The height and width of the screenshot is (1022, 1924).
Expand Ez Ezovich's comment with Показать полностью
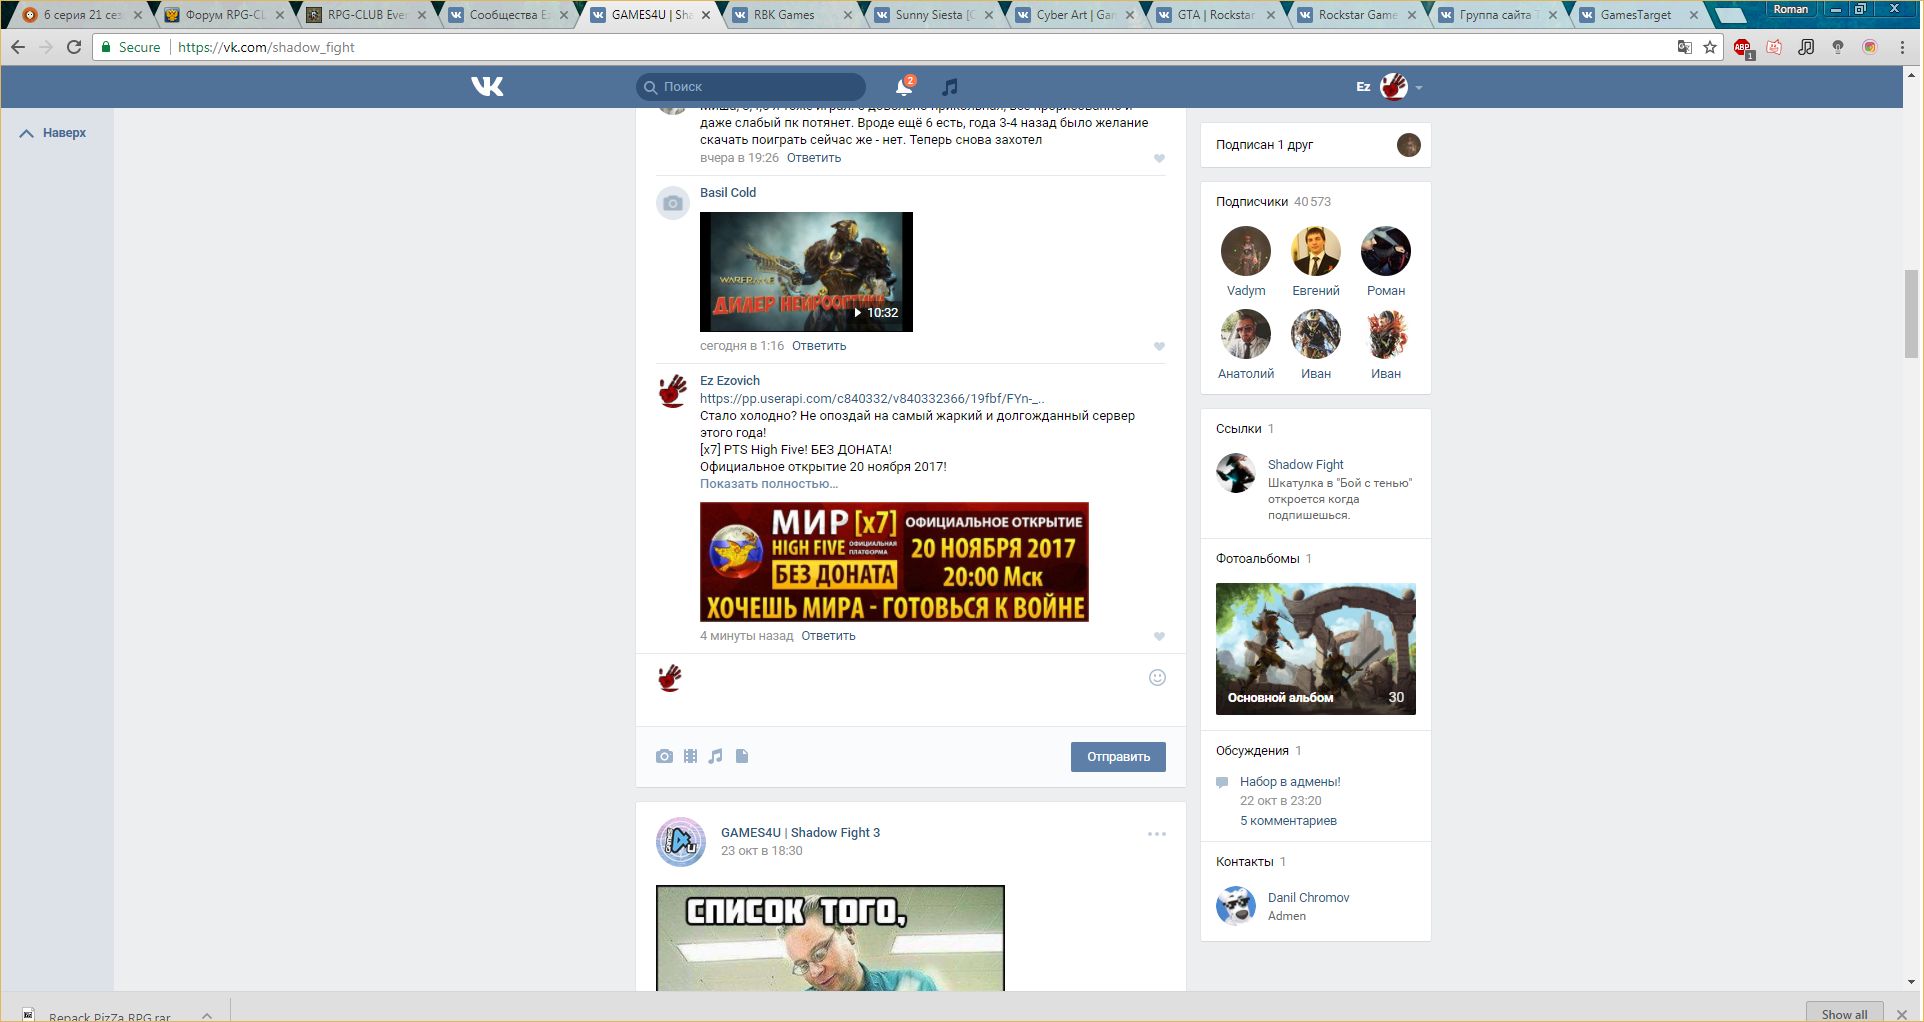tap(769, 484)
